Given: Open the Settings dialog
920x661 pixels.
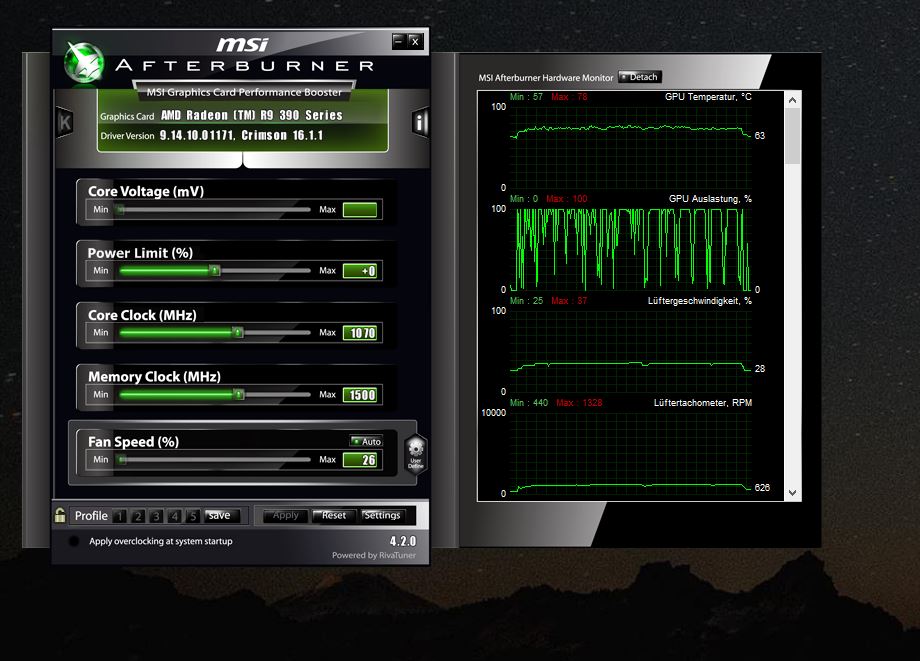Looking at the screenshot, I should click(x=382, y=516).
